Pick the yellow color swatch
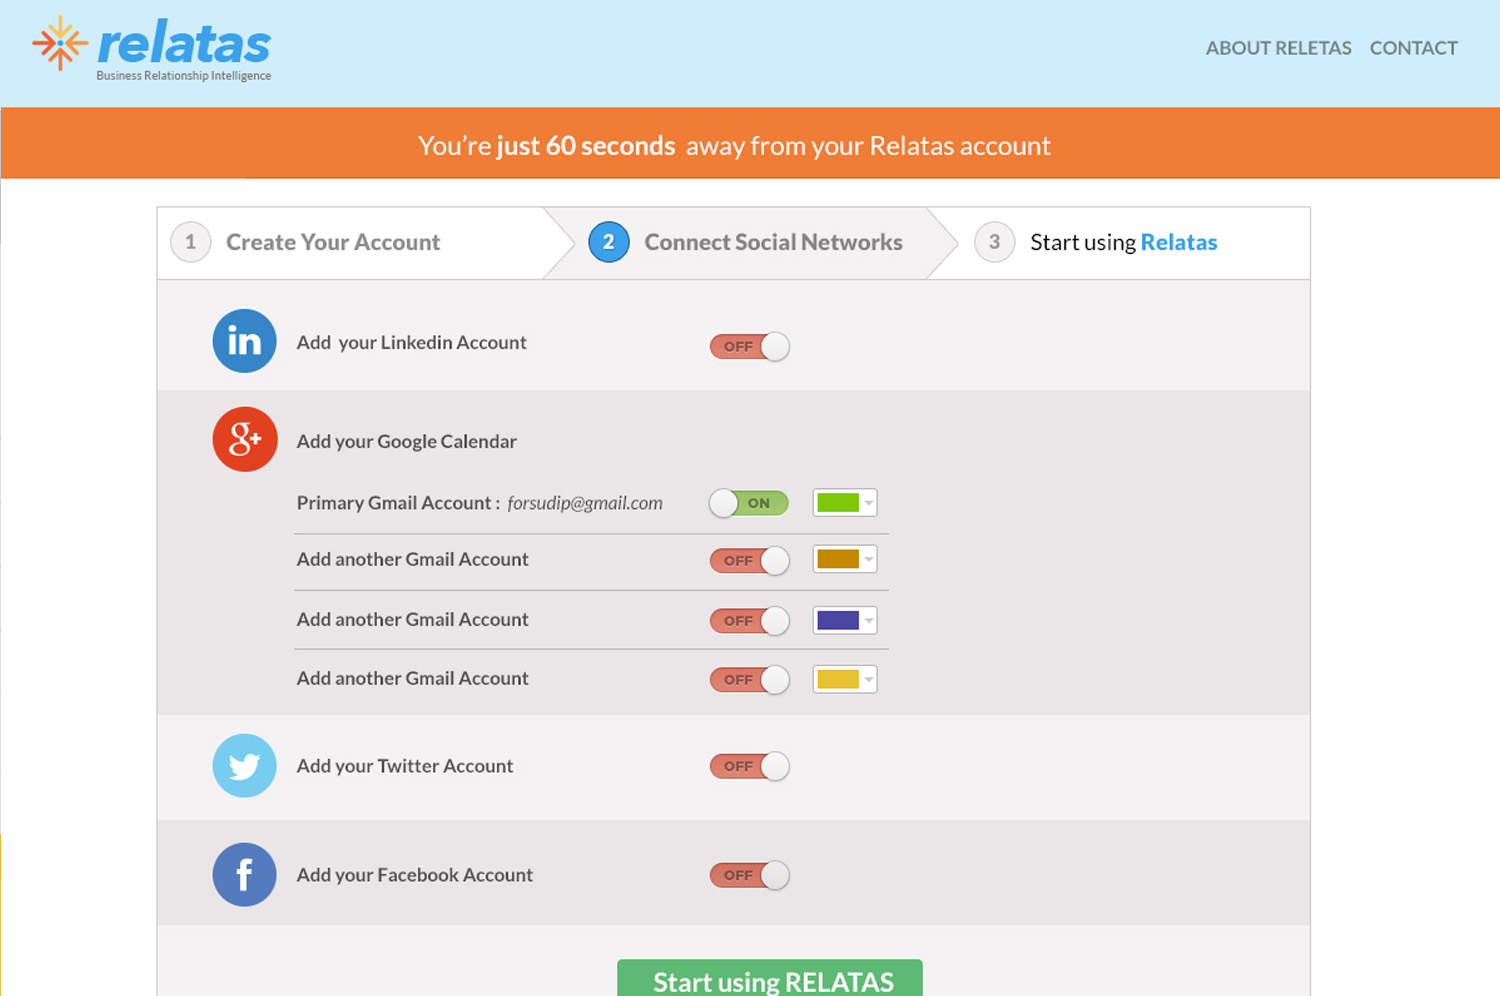The height and width of the screenshot is (996, 1500). click(x=837, y=680)
